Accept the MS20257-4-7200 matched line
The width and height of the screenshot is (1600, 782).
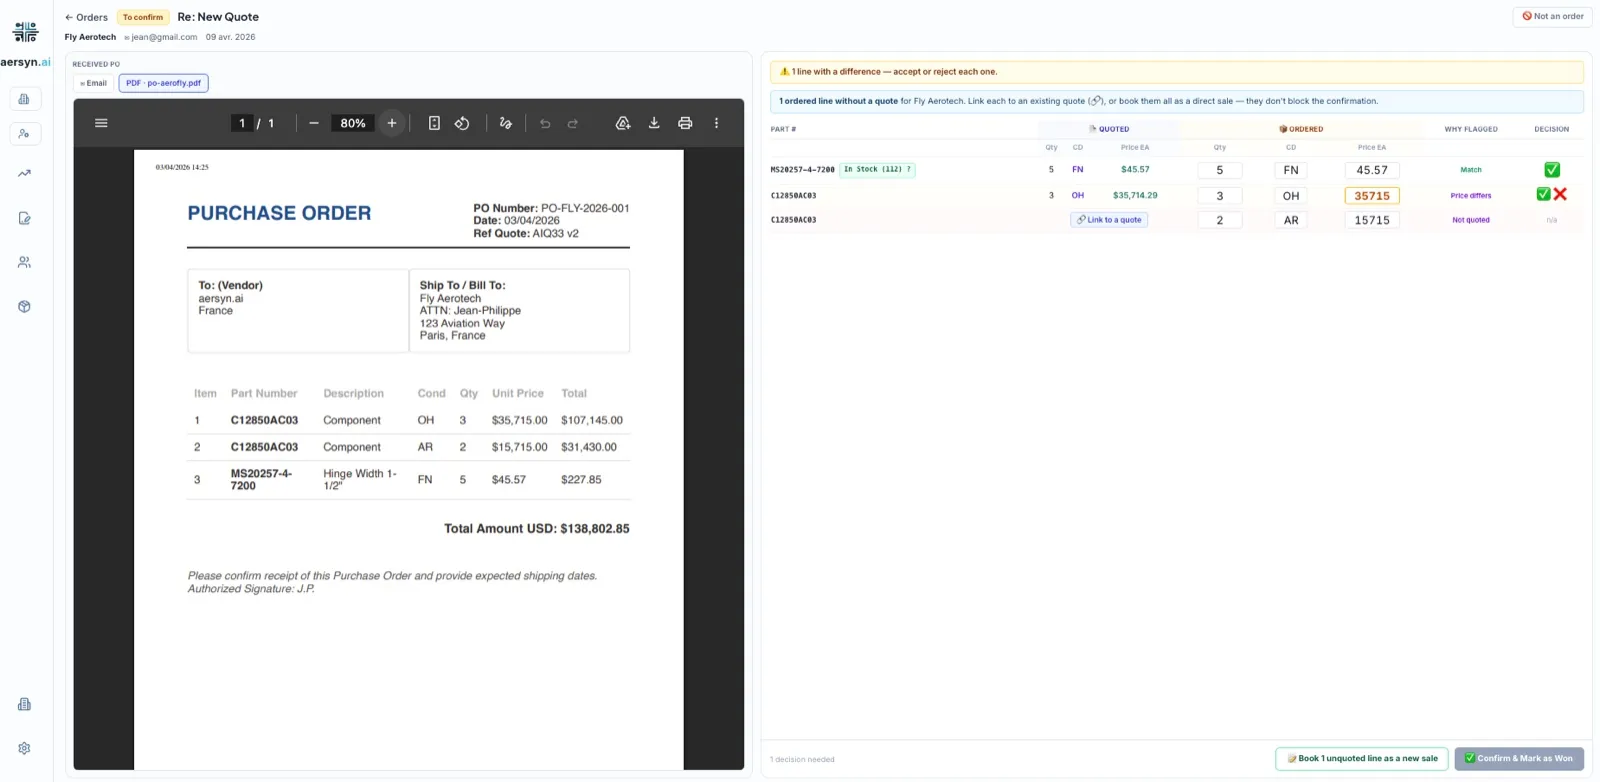coord(1552,170)
